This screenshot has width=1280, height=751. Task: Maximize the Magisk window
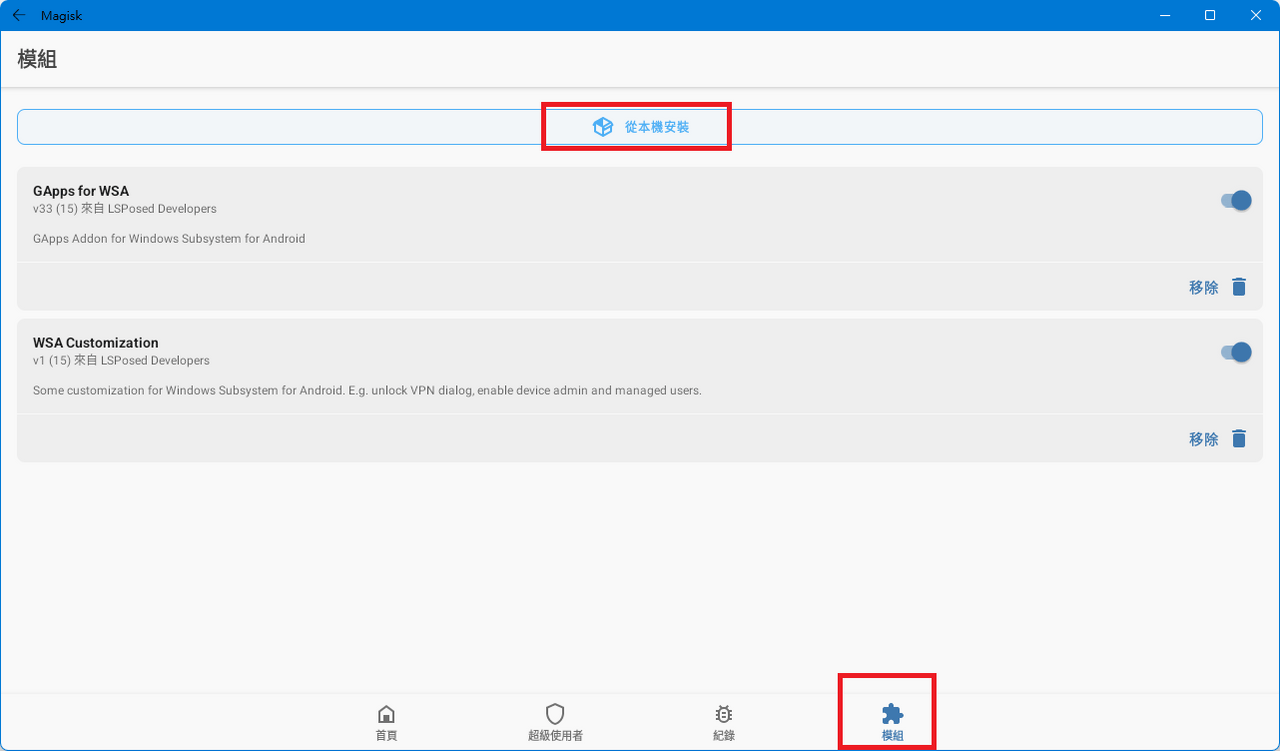(1210, 15)
